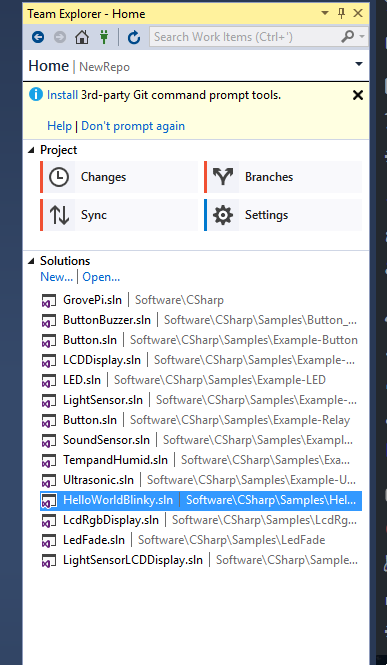Select LedFade.sln solution
The height and width of the screenshot is (665, 387).
pyautogui.click(x=201, y=540)
